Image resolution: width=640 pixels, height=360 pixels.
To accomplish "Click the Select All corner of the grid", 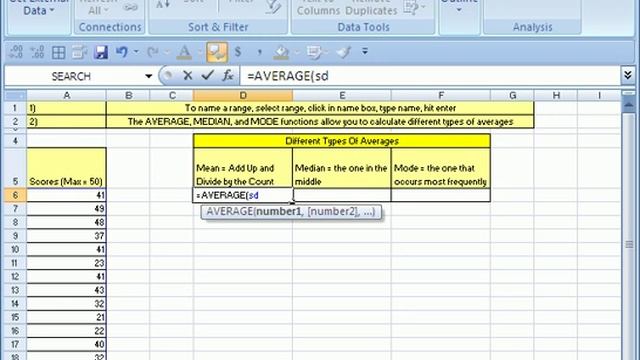I will coord(16,96).
